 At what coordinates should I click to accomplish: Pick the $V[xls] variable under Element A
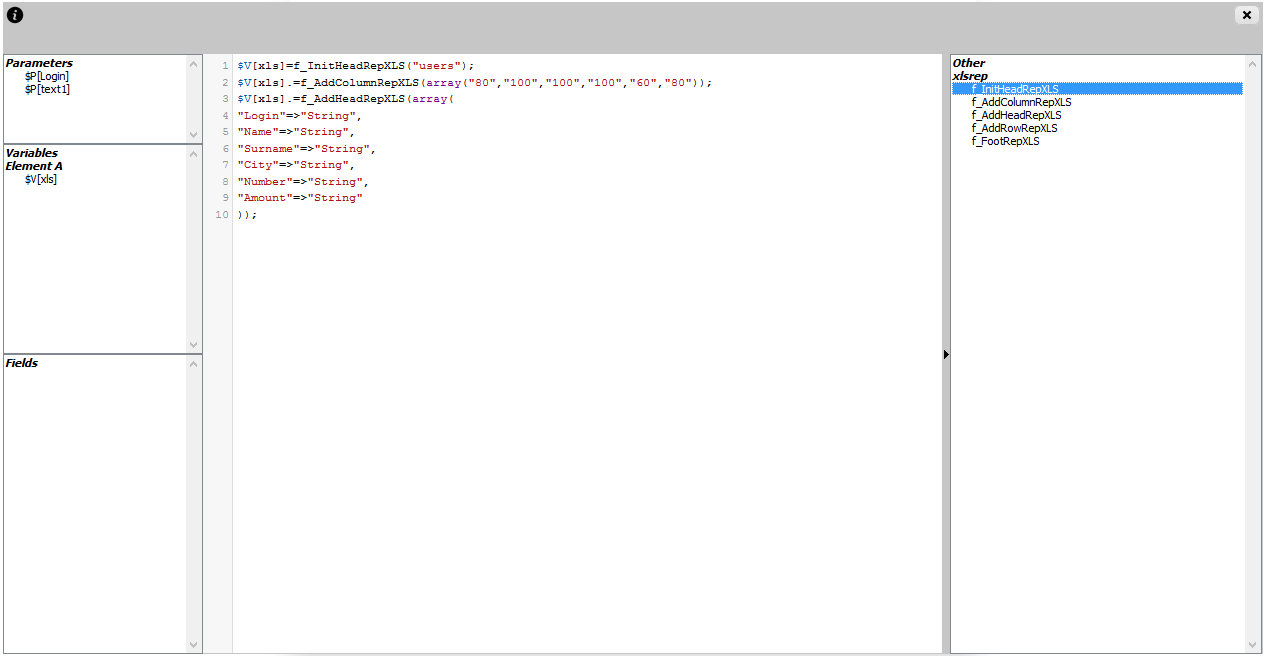click(x=41, y=179)
